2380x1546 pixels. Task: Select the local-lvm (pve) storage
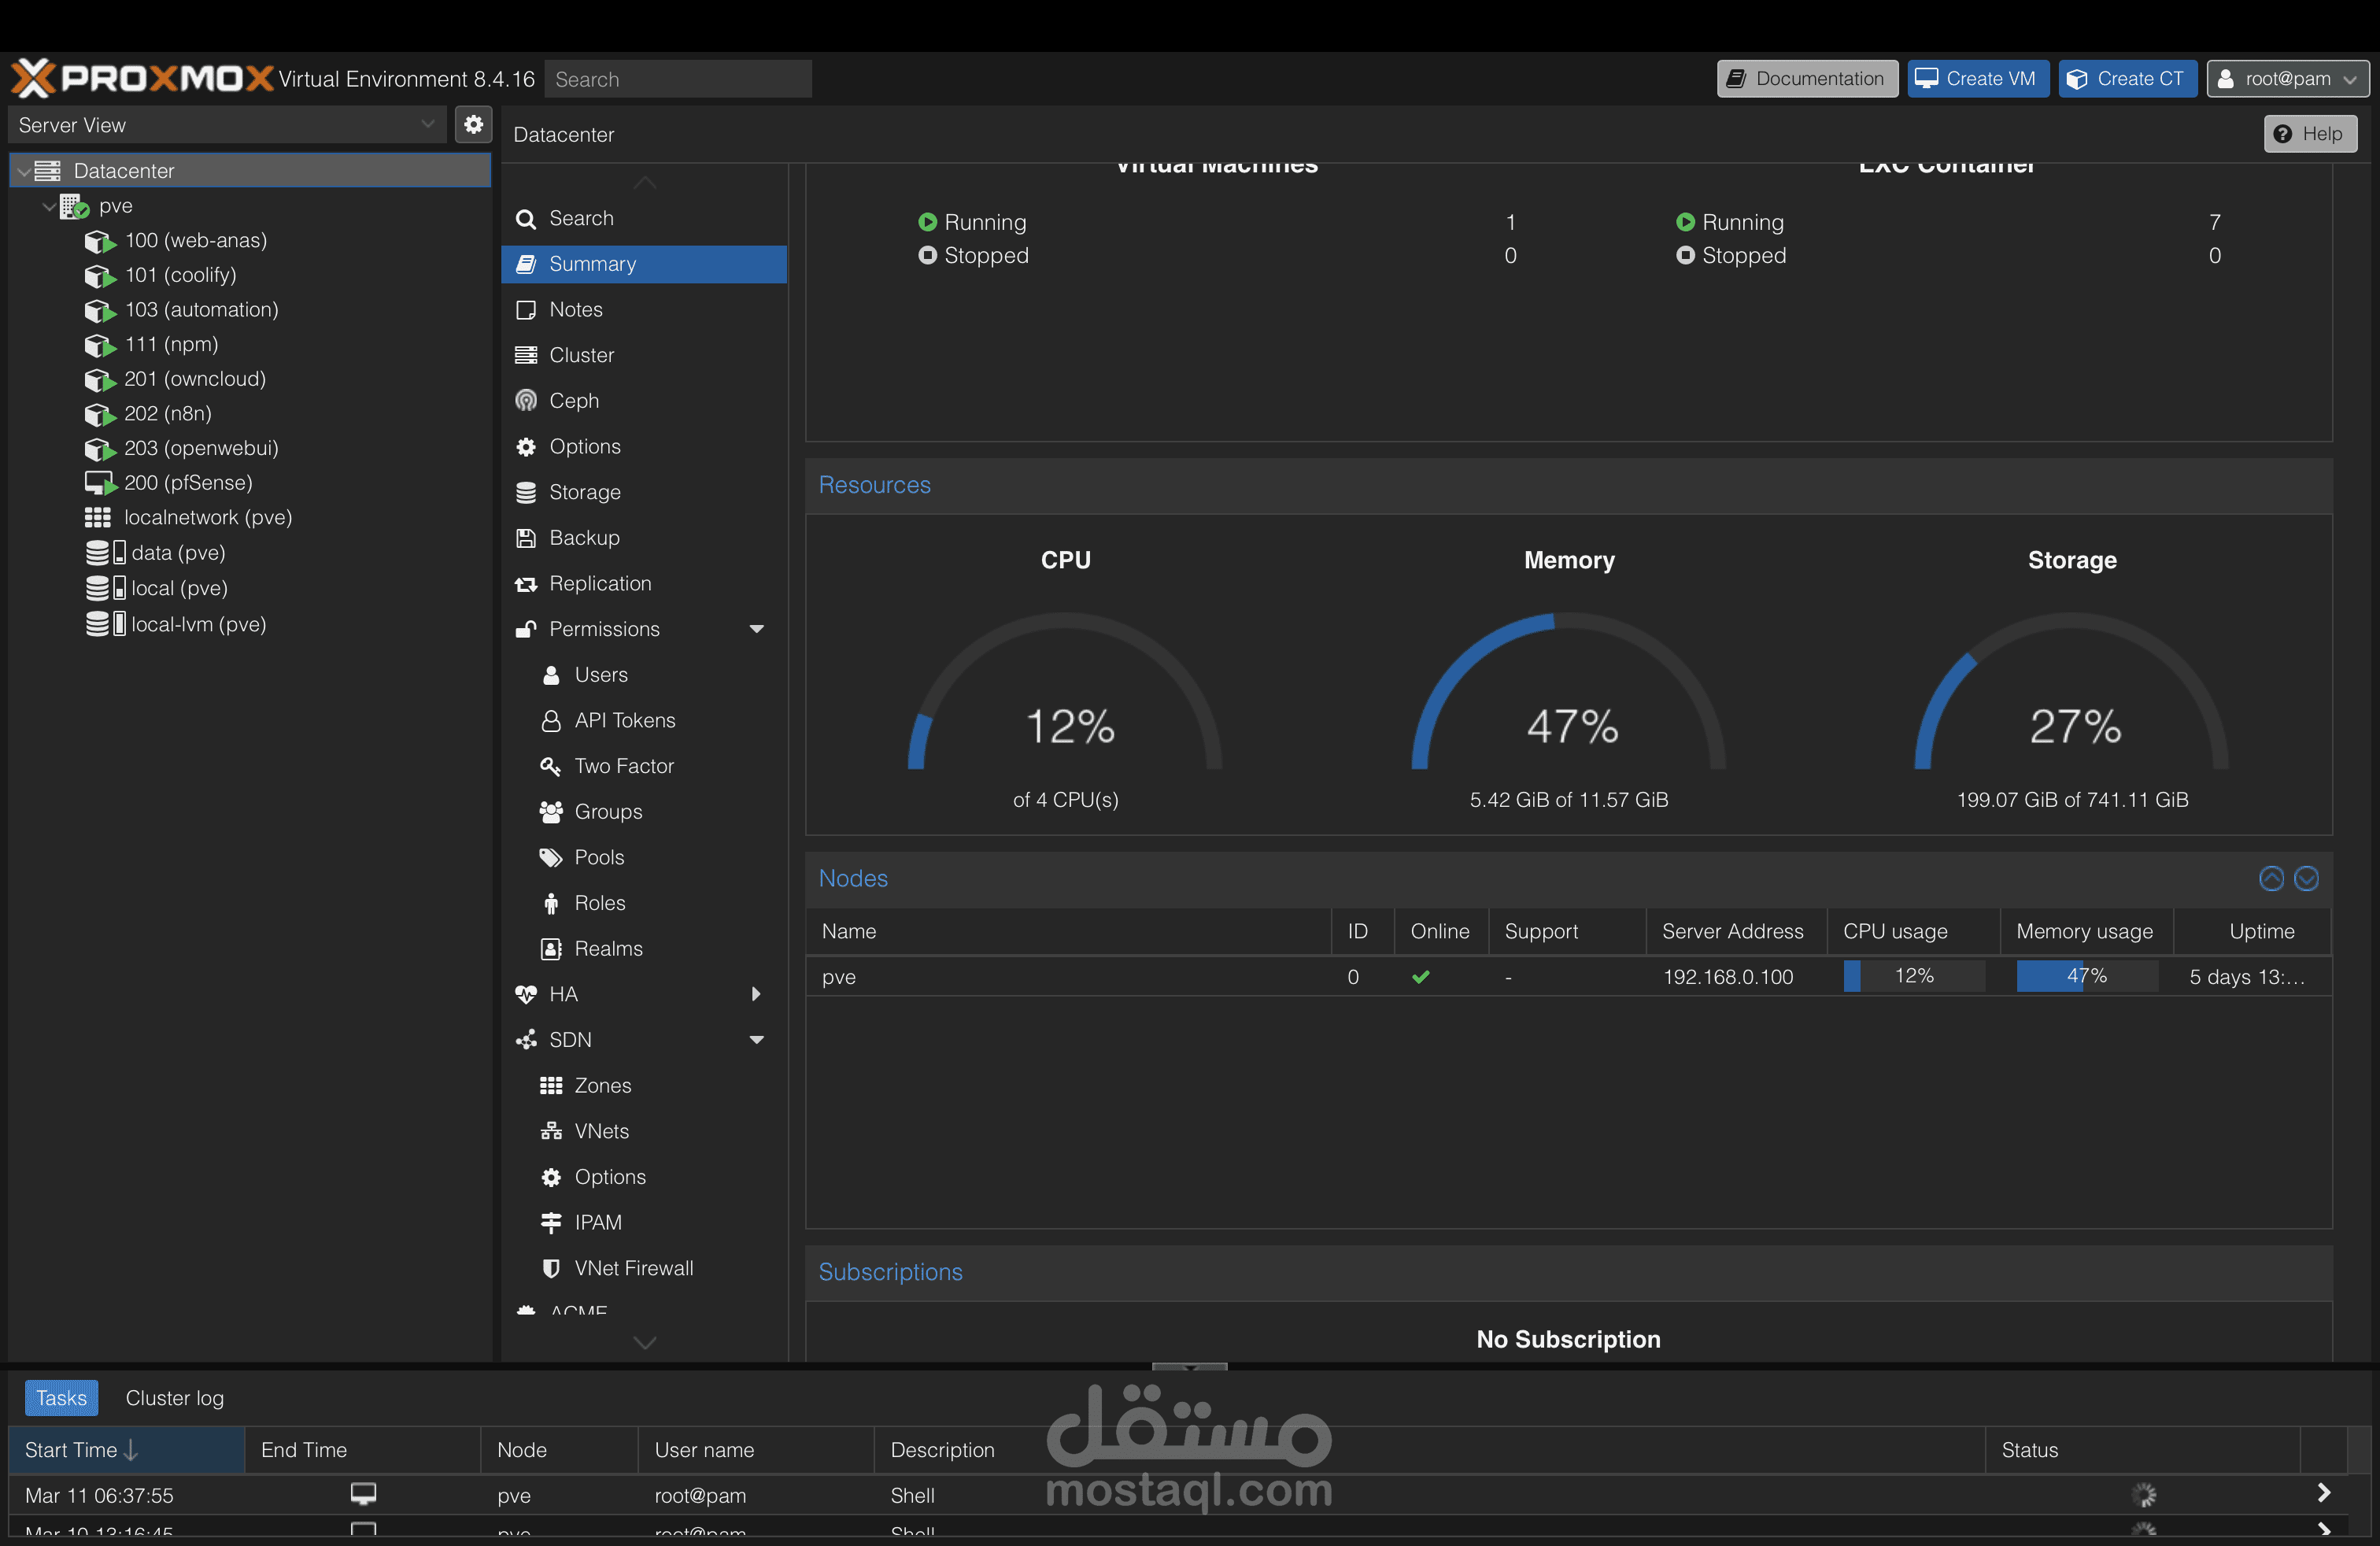click(x=198, y=624)
